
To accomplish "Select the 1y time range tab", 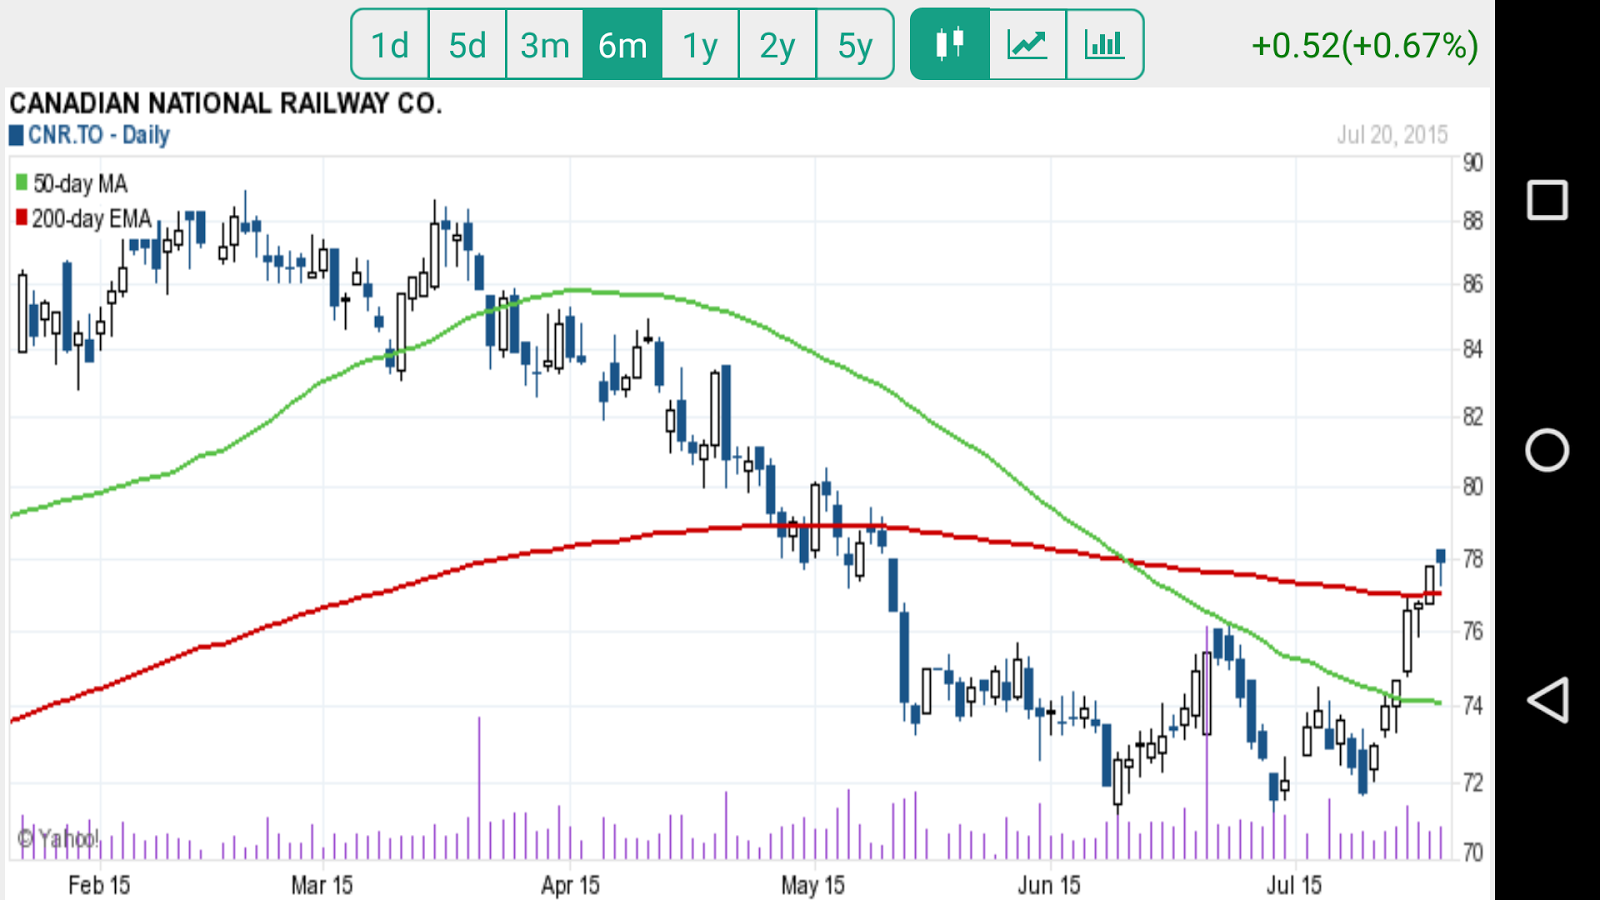I will 700,44.
